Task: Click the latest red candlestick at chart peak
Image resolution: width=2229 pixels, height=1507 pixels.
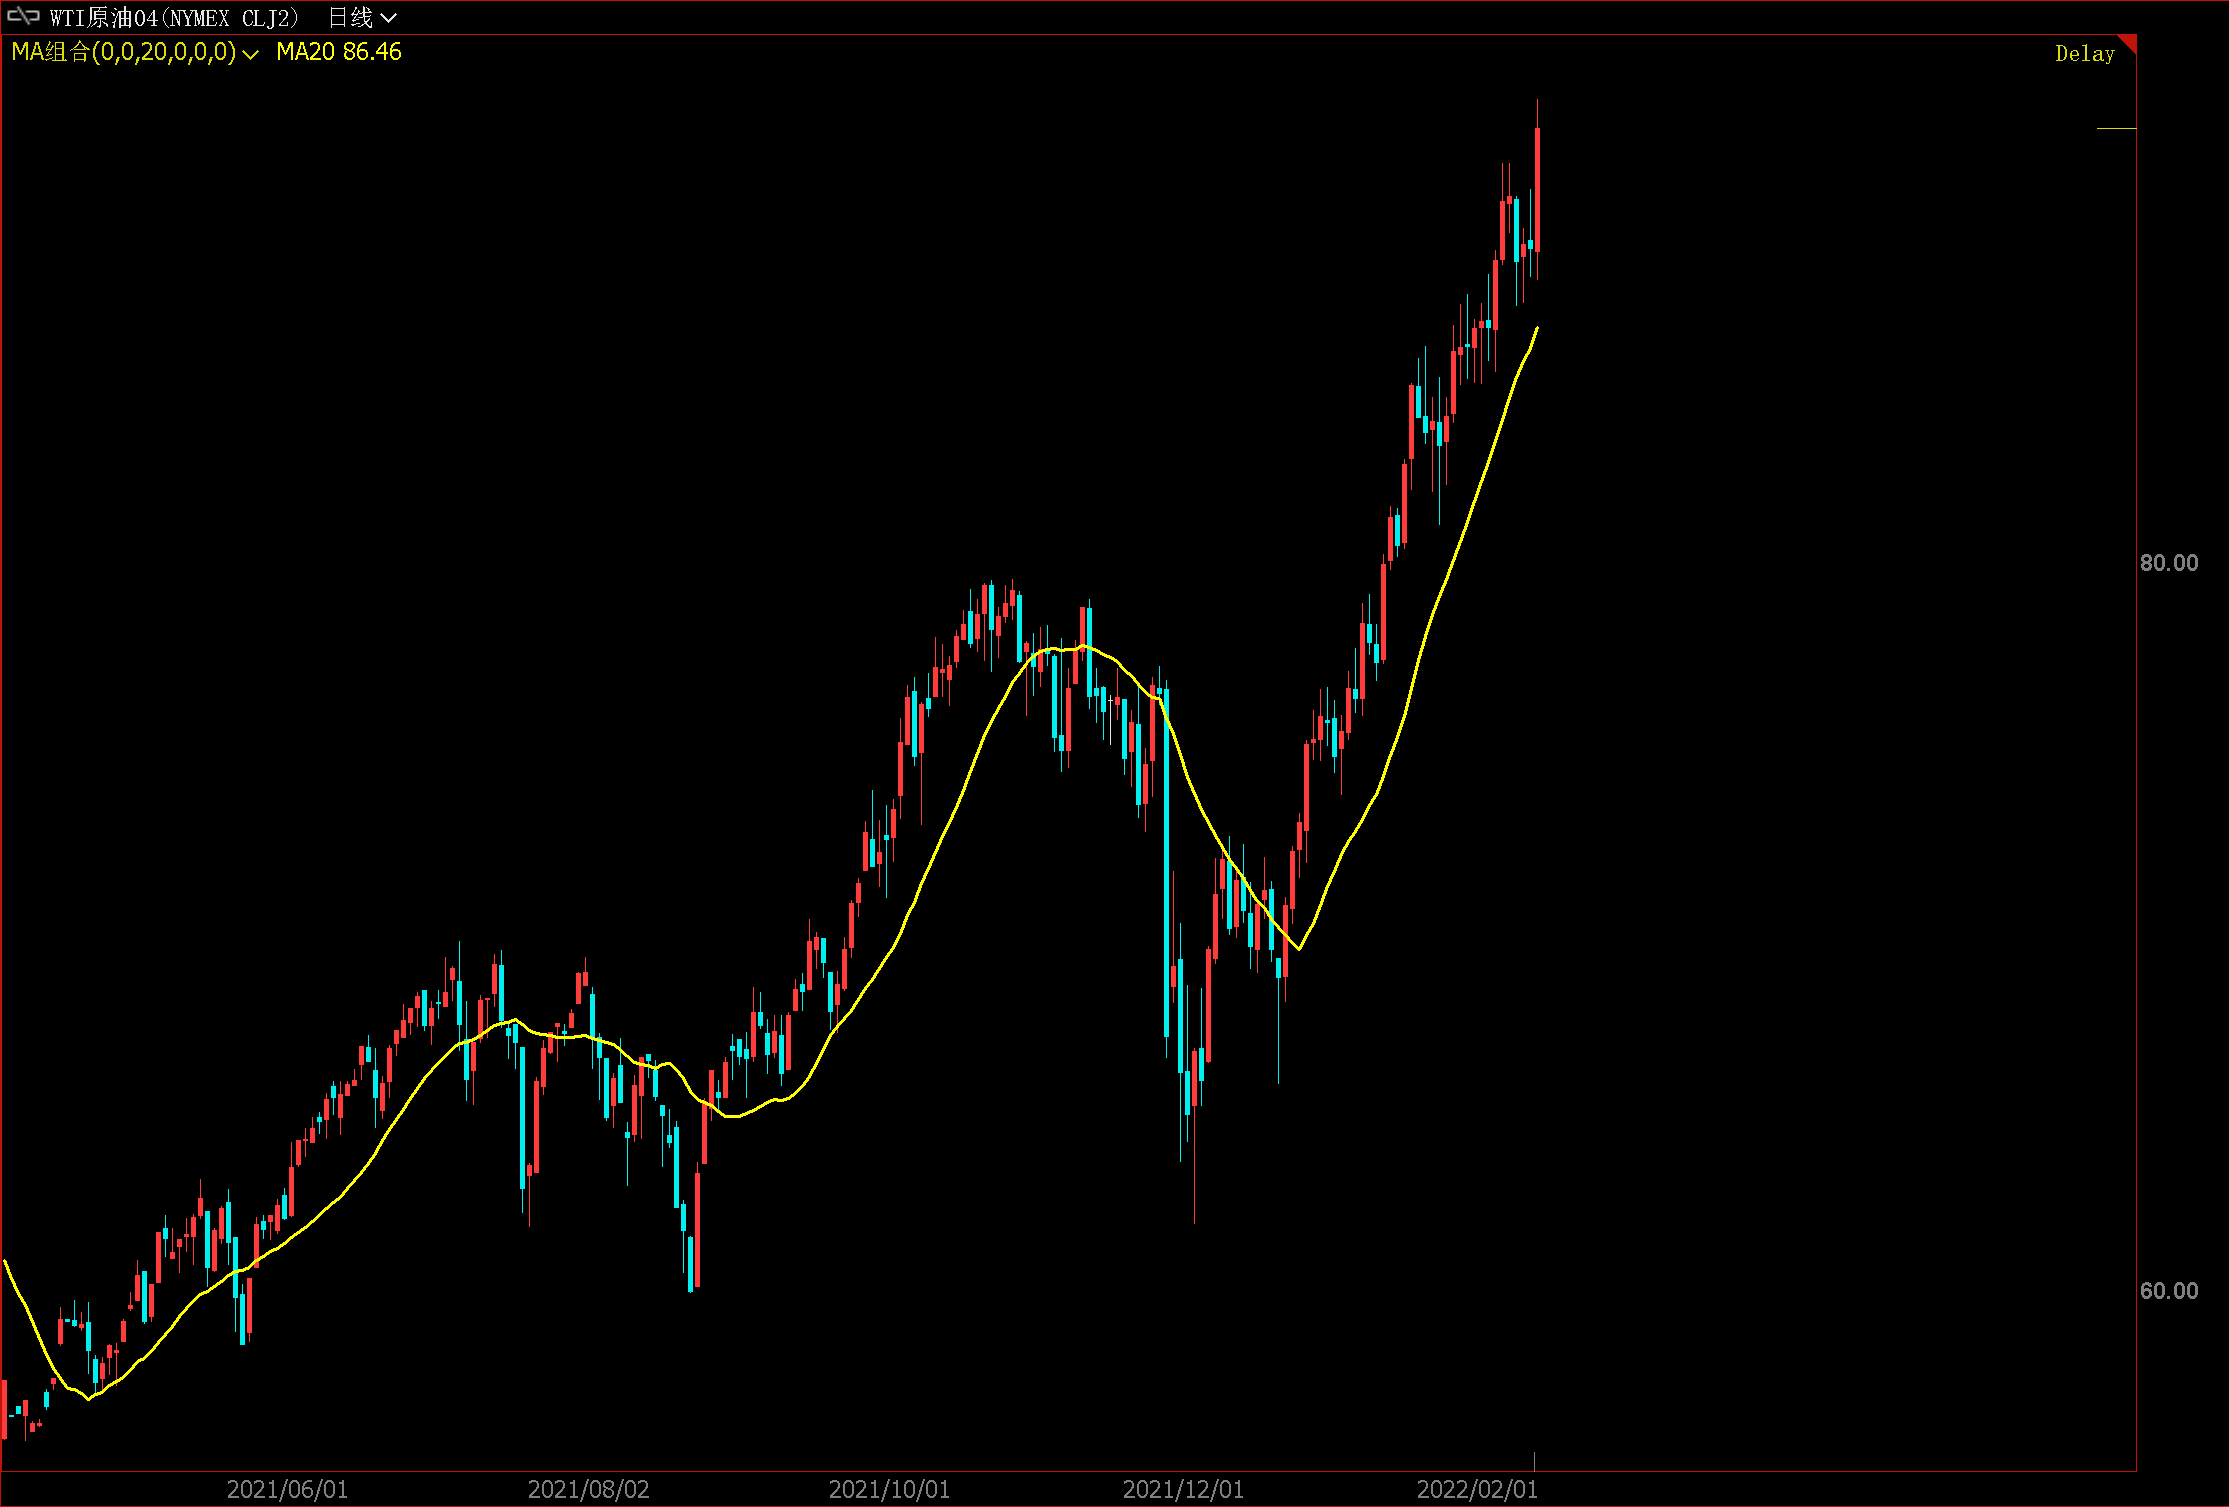Action: [x=1537, y=190]
